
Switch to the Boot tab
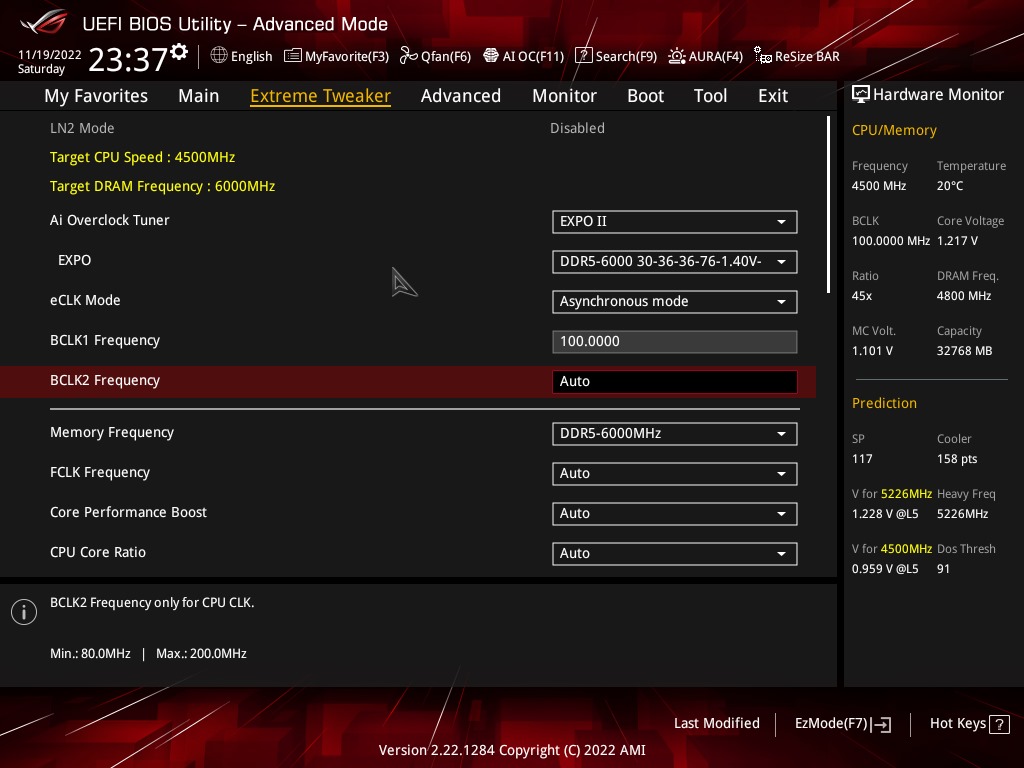pos(645,96)
